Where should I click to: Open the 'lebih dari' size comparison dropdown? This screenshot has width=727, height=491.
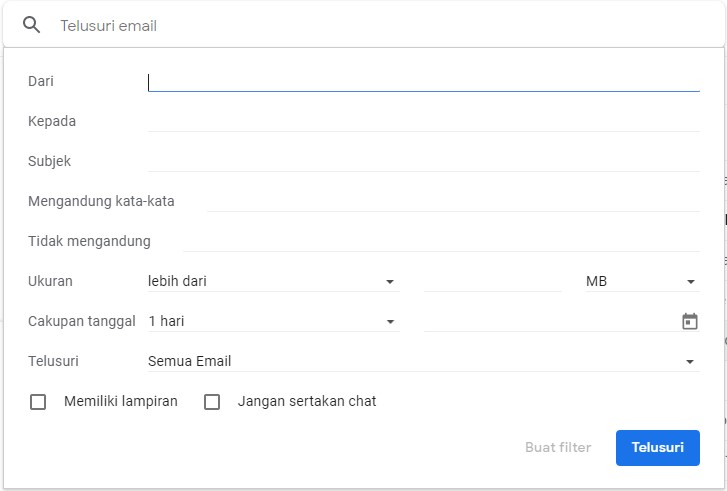click(x=272, y=281)
